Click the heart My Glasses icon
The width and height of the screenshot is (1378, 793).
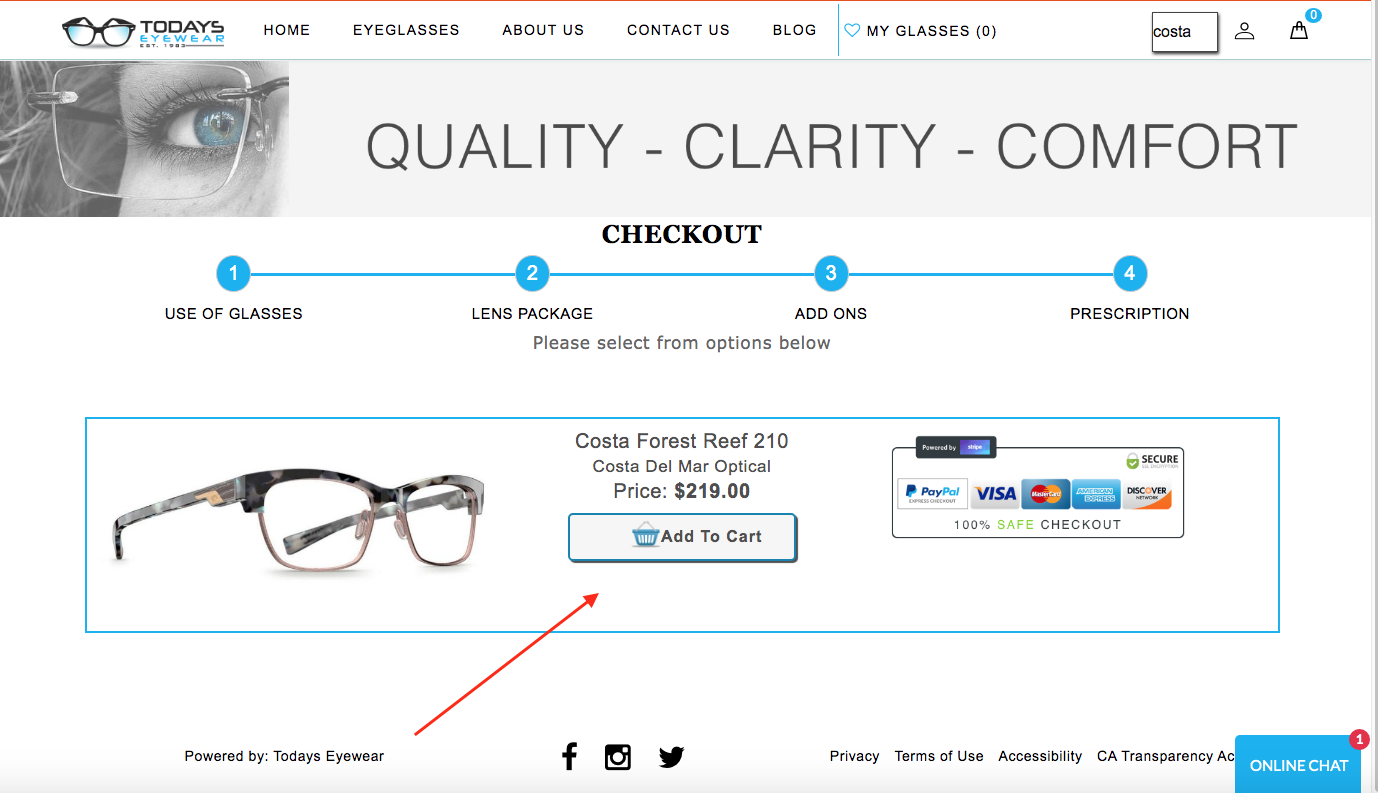coord(852,30)
